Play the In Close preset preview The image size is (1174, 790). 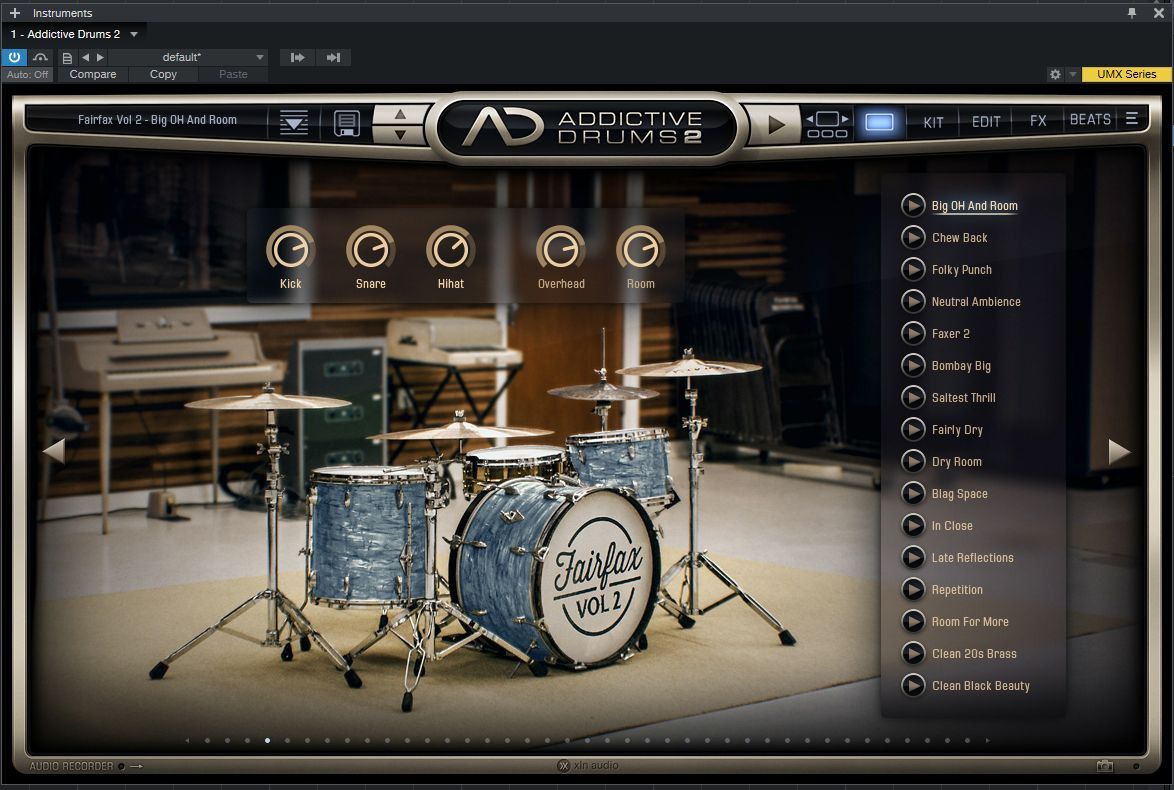[x=913, y=526]
